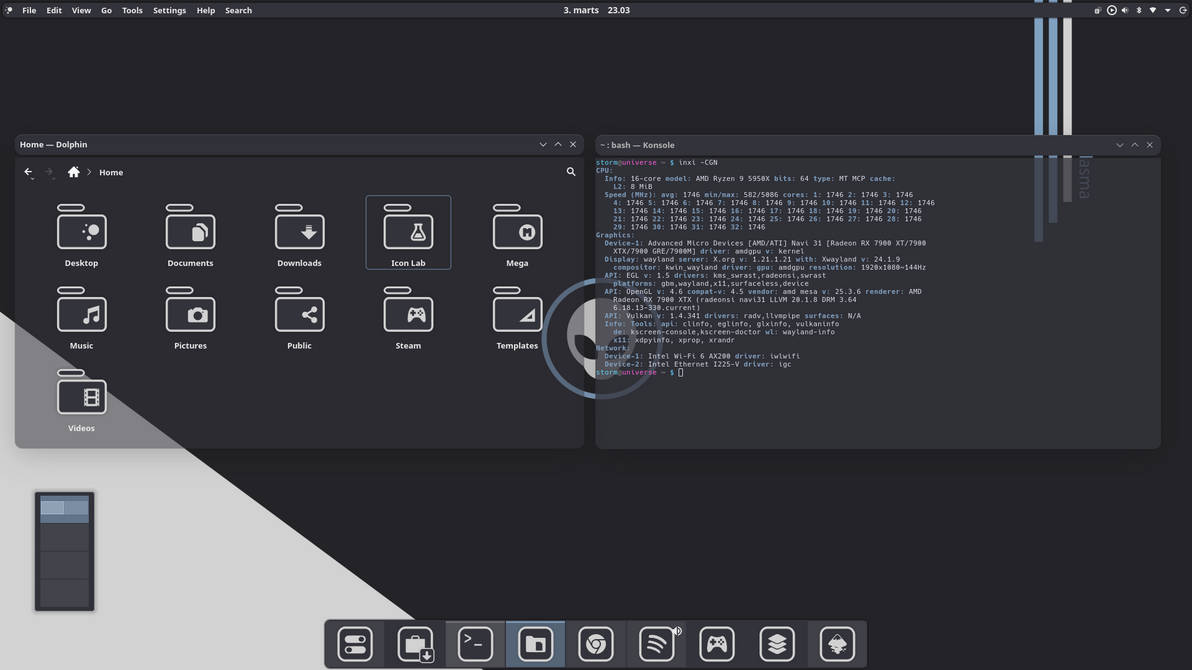The image size is (1192, 670).
Task: Open Dolphin search with magnifier icon
Action: point(571,172)
